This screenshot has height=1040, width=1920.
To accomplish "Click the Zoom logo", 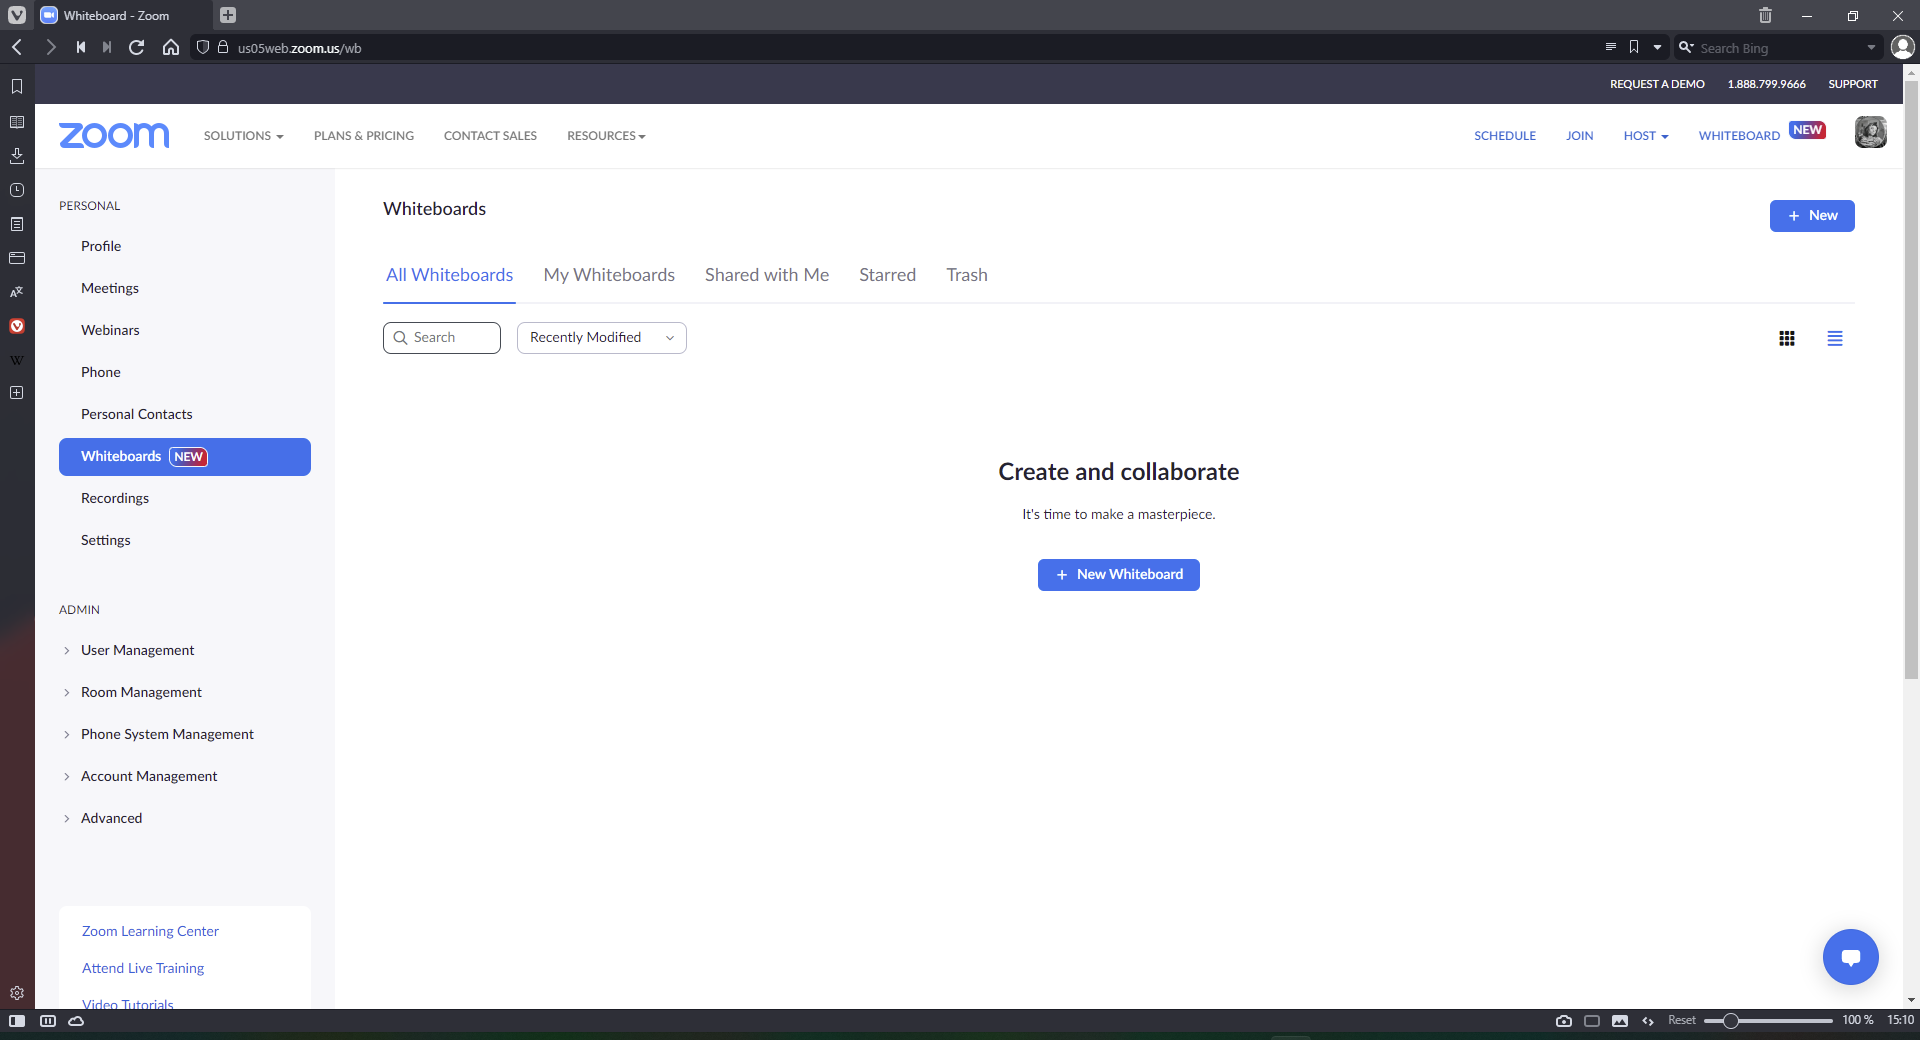I will (x=114, y=135).
